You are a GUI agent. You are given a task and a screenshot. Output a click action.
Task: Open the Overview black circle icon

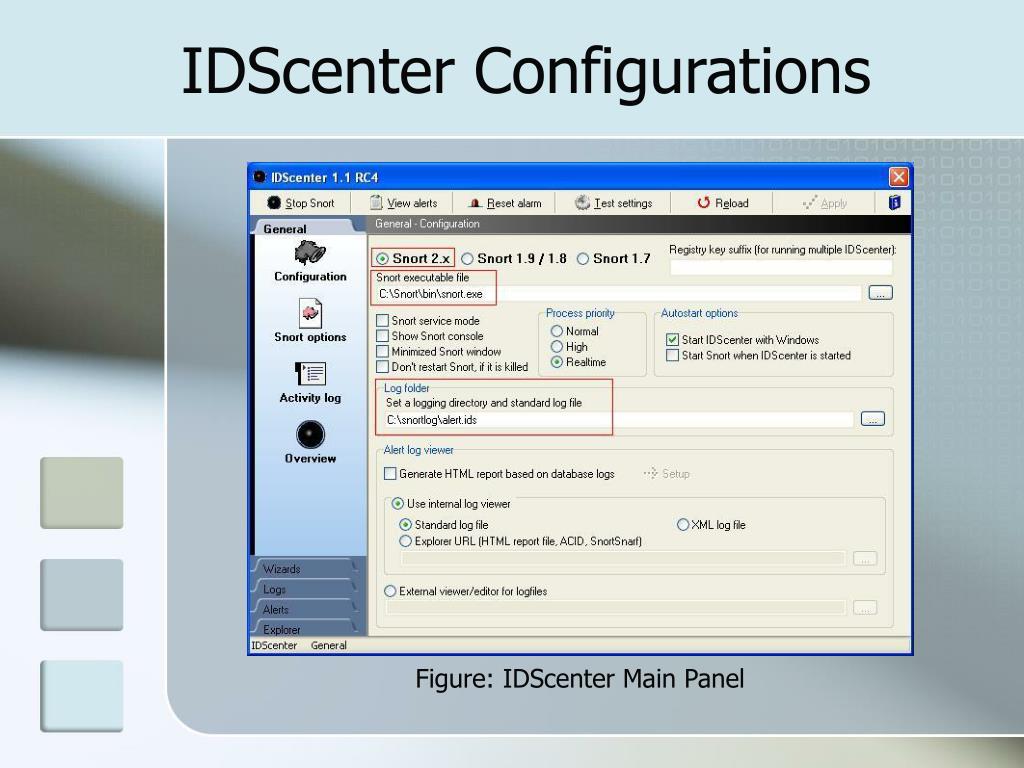[x=310, y=435]
